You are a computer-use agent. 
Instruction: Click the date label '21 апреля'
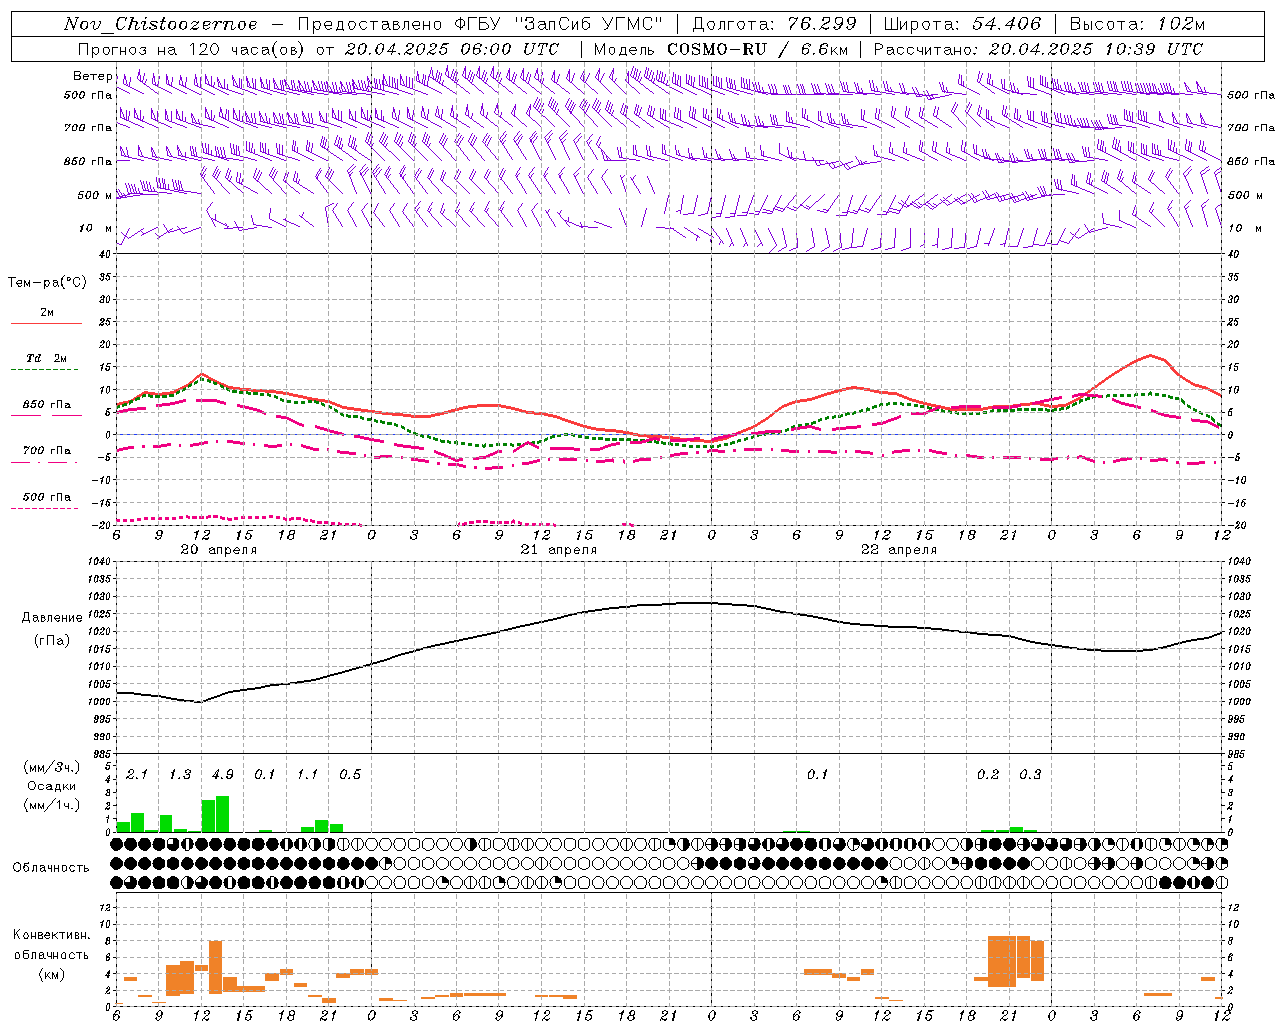pos(558,550)
